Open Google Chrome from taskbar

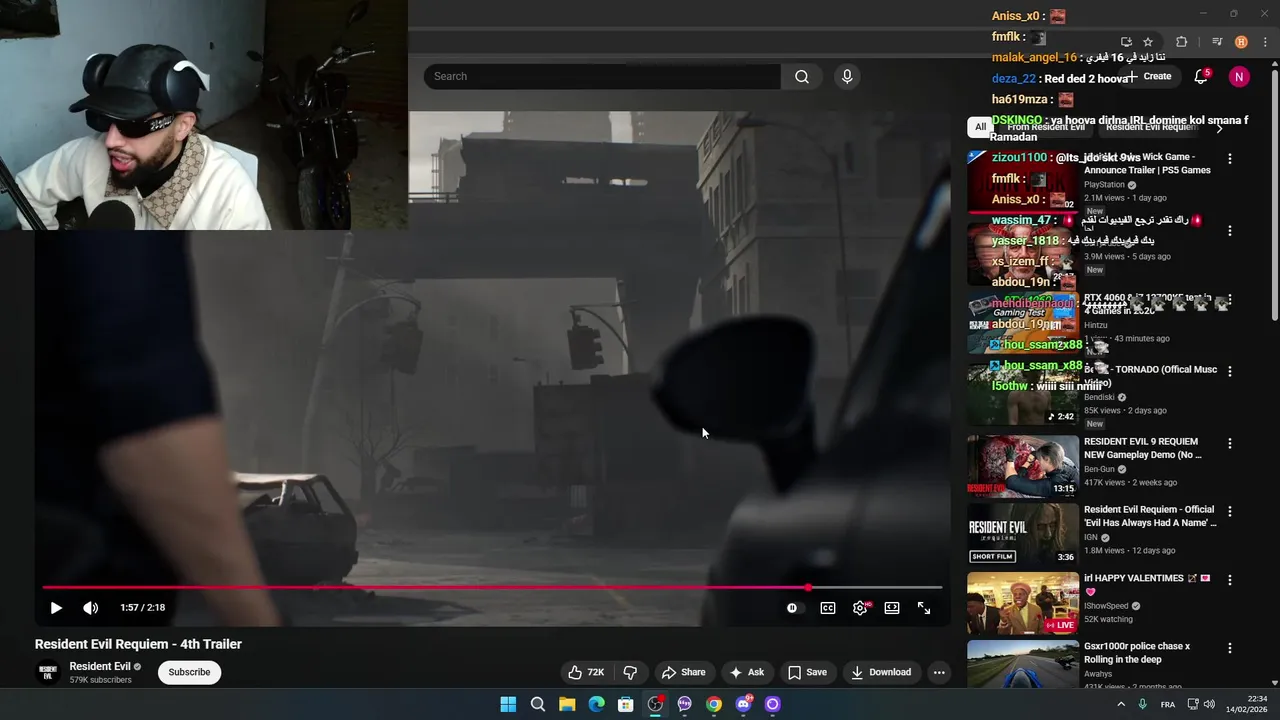coord(713,704)
